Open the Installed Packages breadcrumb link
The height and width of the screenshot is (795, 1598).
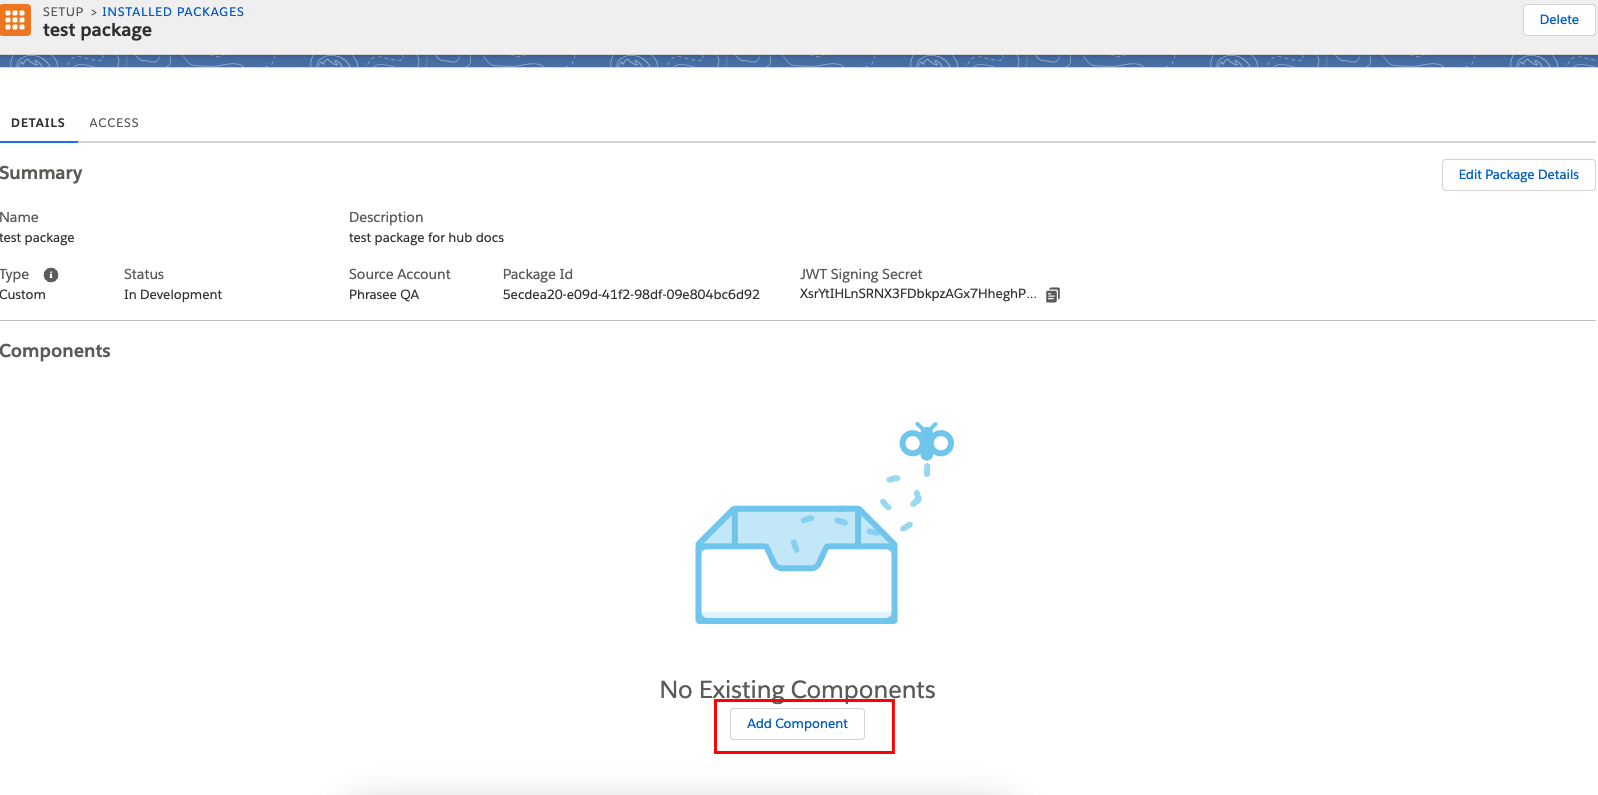(173, 12)
